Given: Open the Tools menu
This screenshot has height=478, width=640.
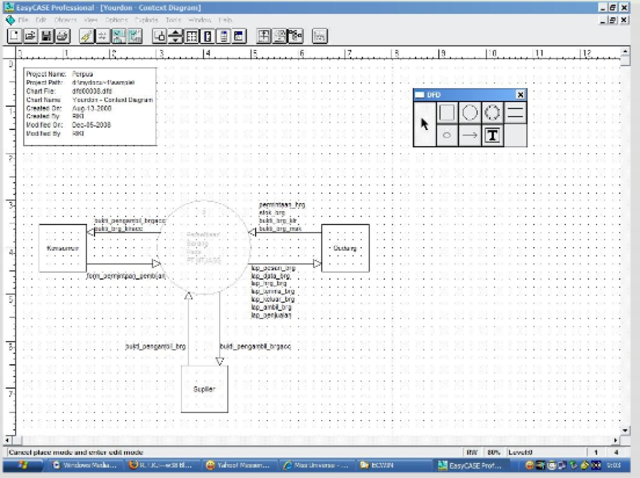Looking at the screenshot, I should tap(173, 20).
